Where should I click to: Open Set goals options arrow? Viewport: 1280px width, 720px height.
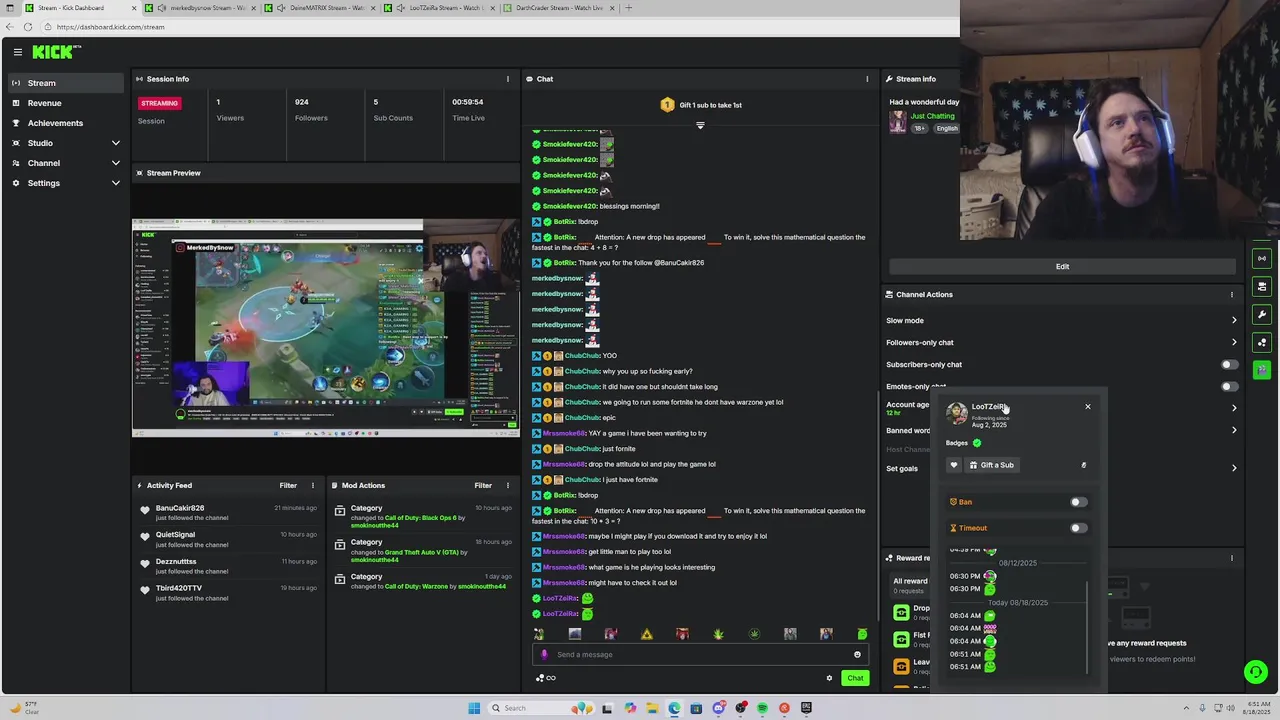tap(1234, 468)
